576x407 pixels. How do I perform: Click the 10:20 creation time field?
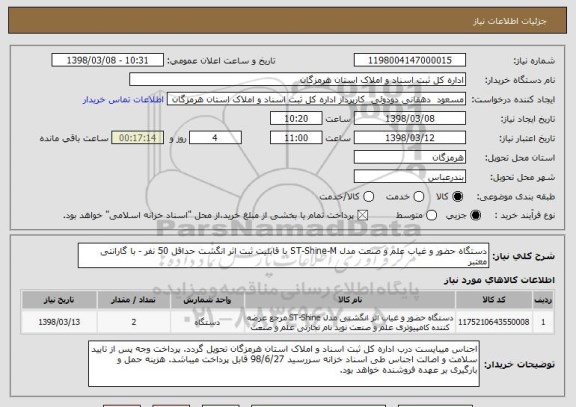click(296, 118)
